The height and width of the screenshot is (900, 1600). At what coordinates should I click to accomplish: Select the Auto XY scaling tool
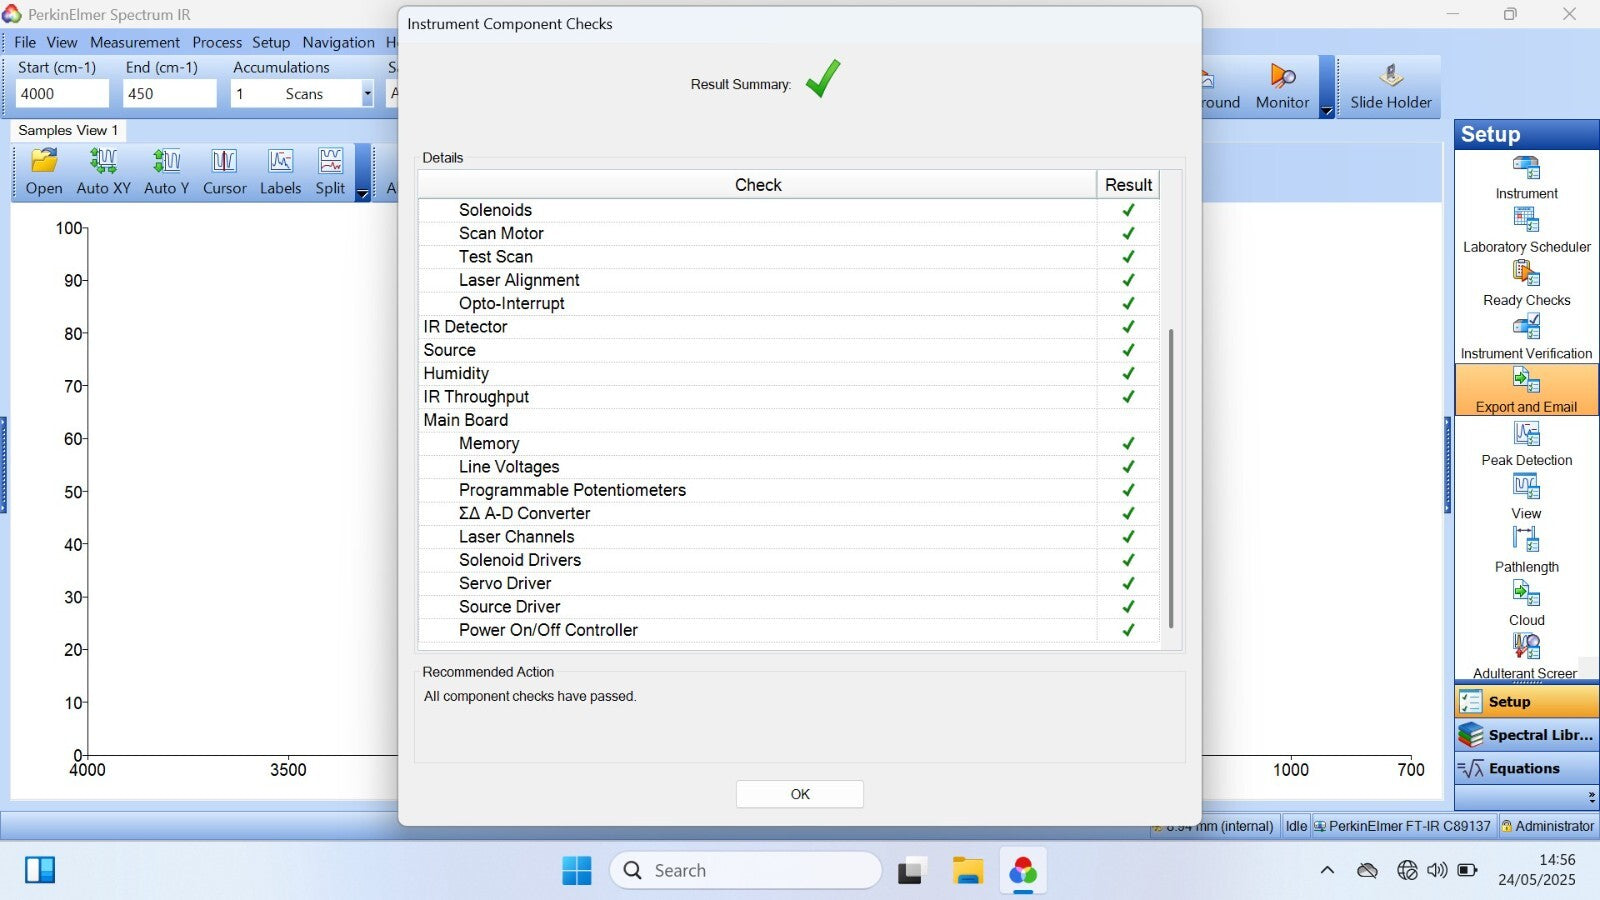[x=103, y=171]
